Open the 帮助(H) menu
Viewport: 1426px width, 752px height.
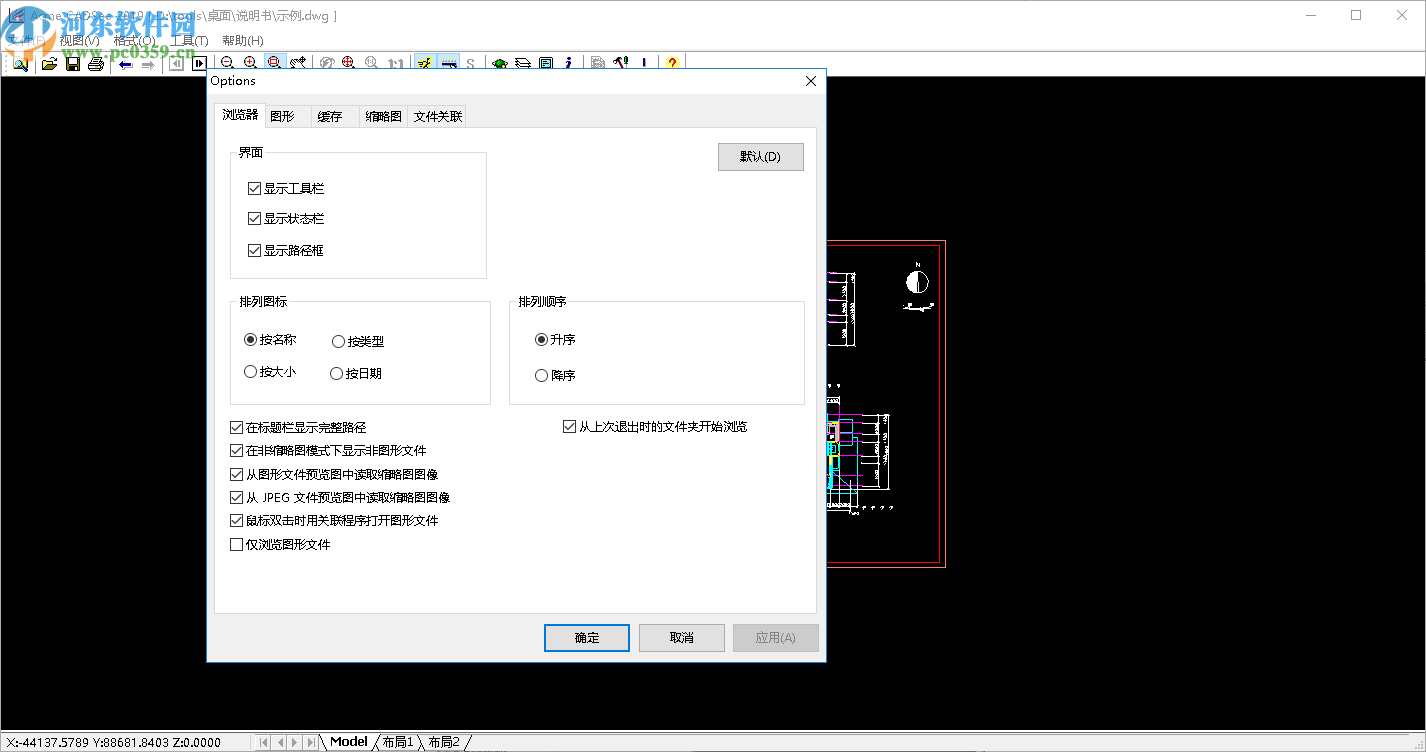tap(243, 41)
